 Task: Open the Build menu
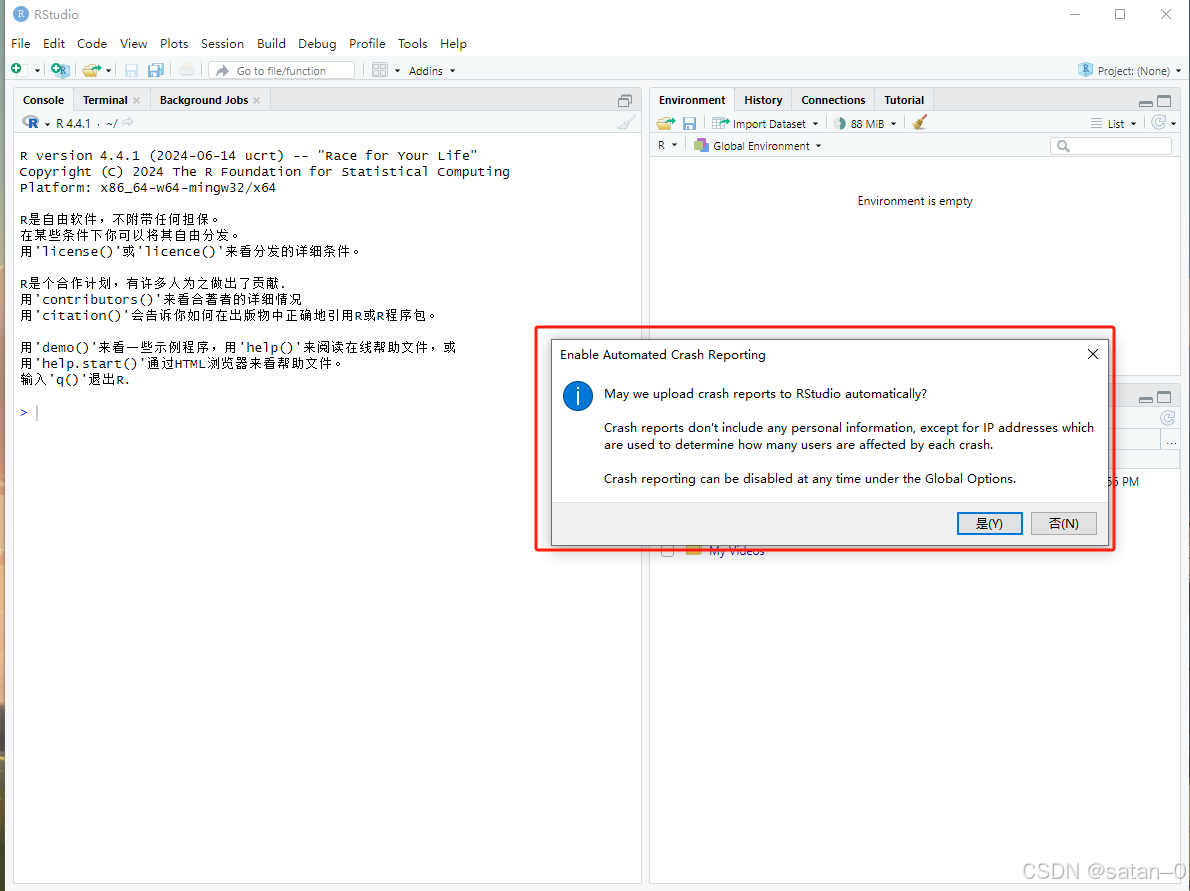point(271,43)
